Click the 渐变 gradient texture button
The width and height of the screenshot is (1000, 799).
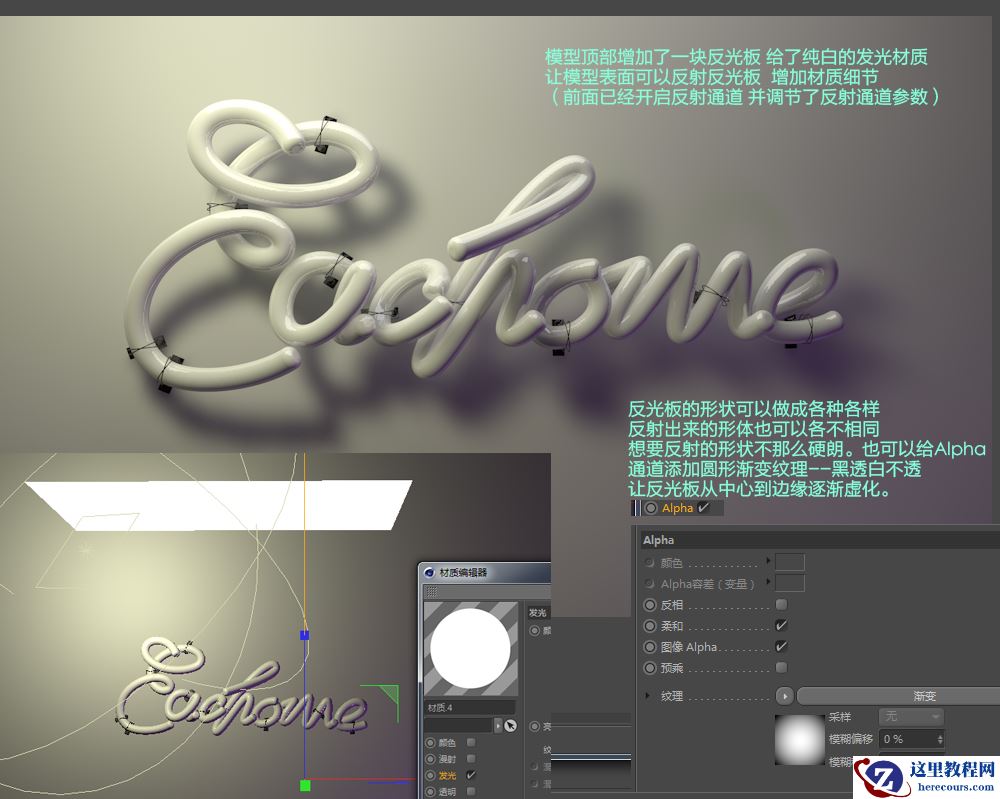(x=924, y=696)
